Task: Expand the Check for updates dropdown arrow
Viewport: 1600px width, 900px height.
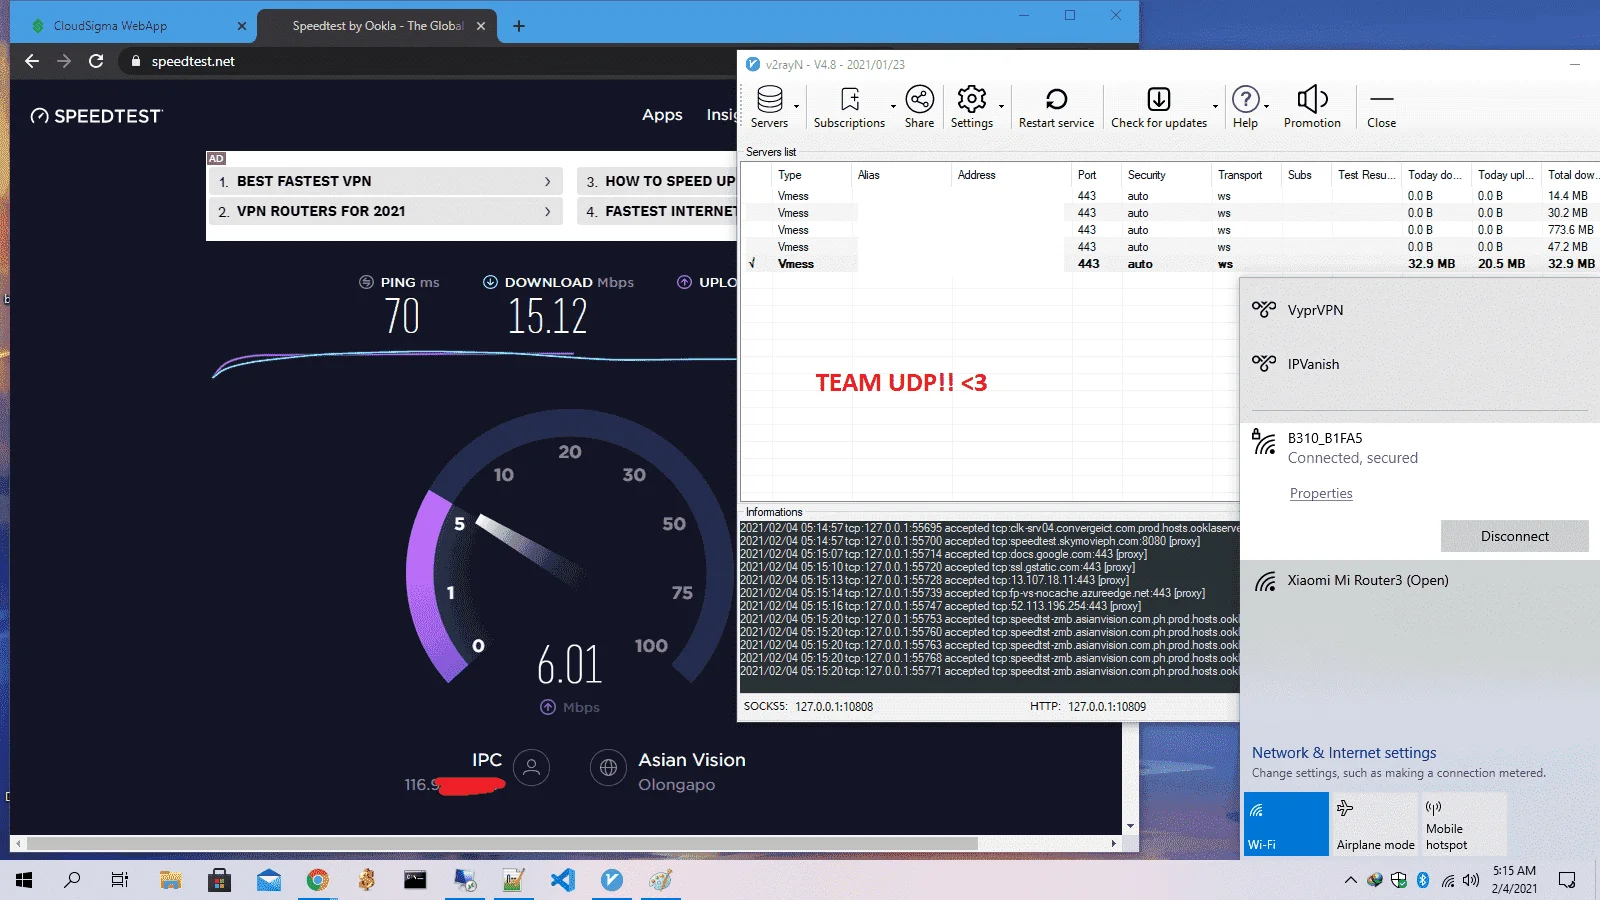Action: (1215, 106)
